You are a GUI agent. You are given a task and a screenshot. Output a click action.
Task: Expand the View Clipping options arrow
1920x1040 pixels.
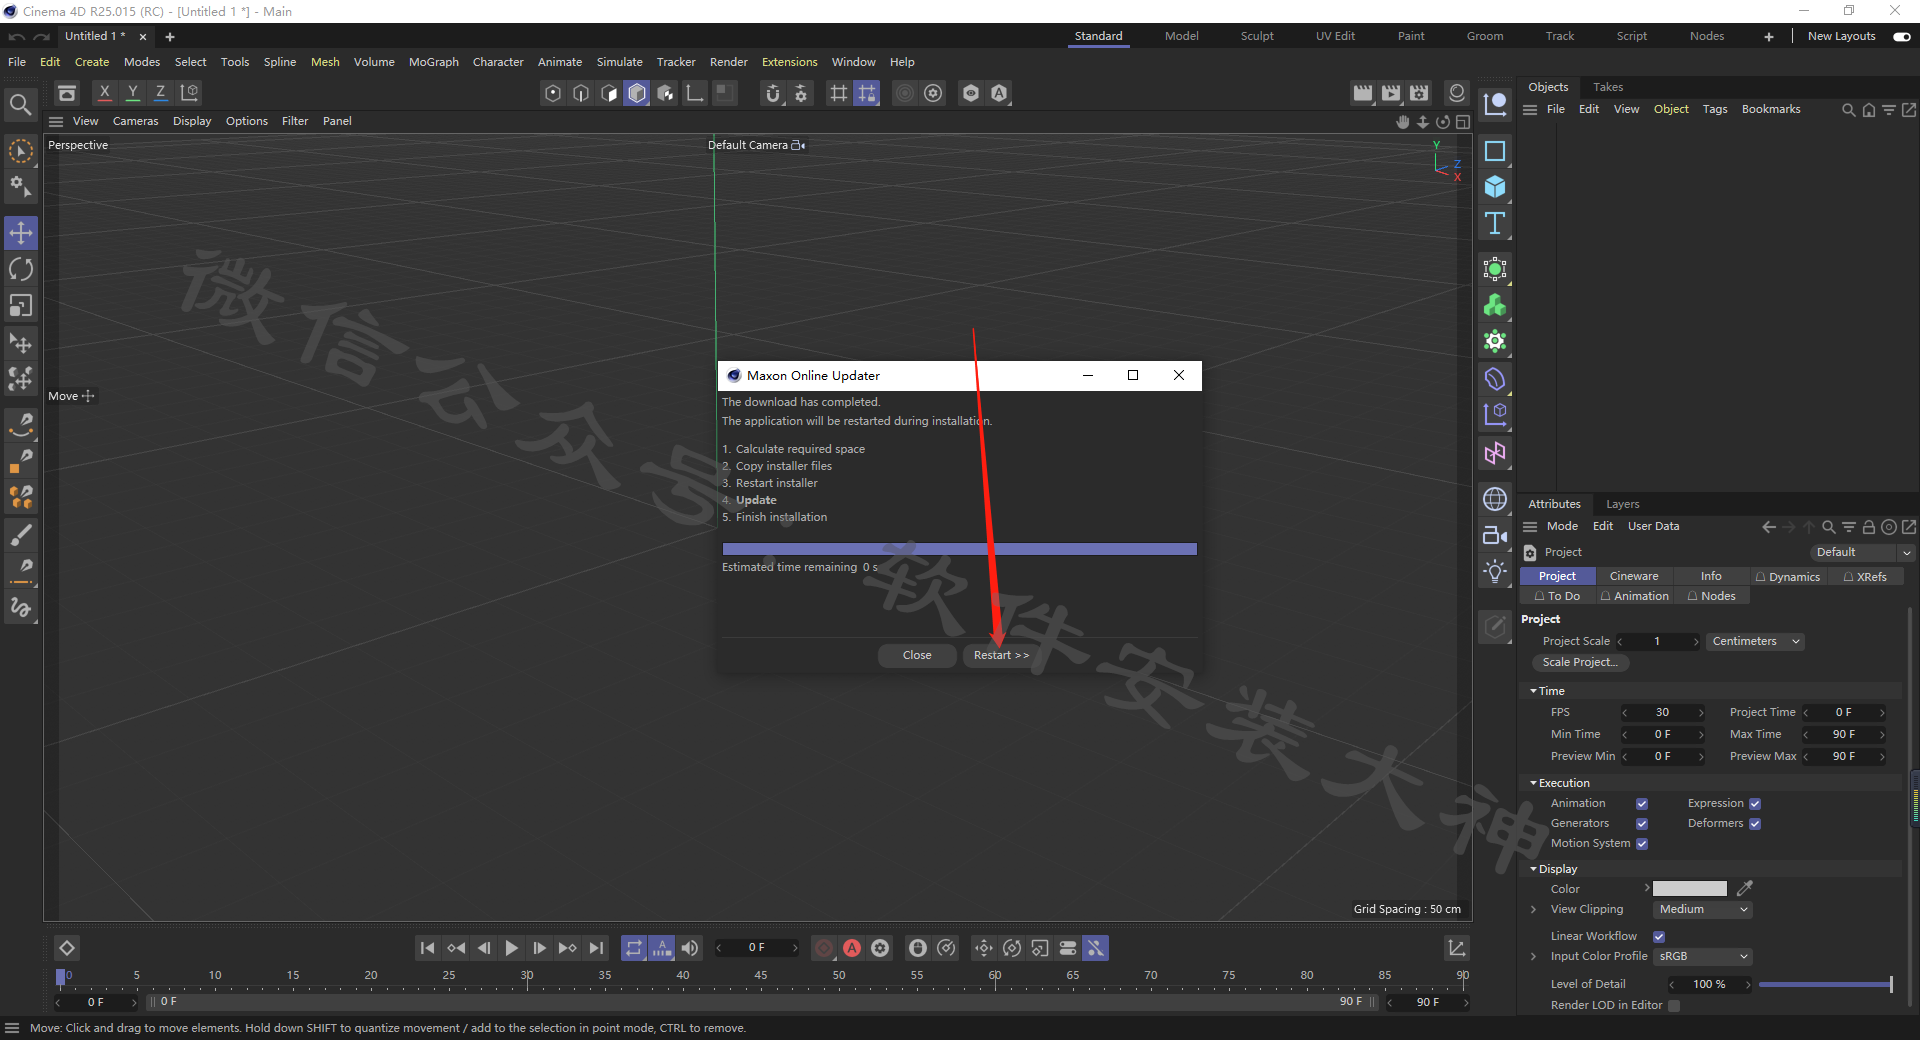tap(1533, 909)
